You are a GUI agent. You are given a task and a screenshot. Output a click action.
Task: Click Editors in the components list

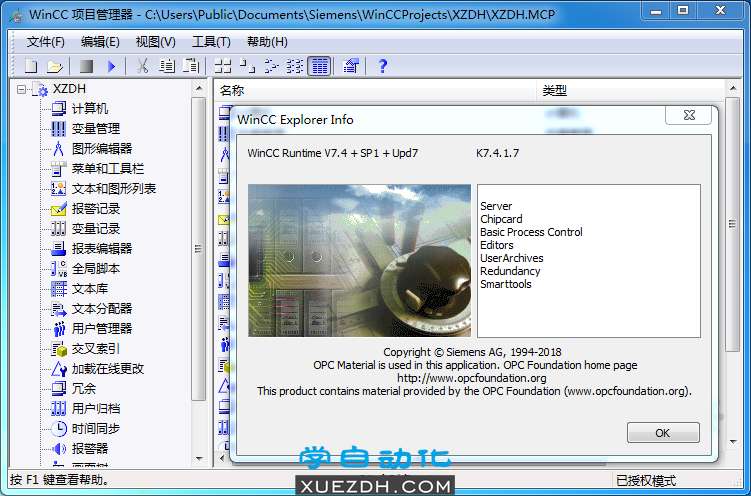point(497,245)
